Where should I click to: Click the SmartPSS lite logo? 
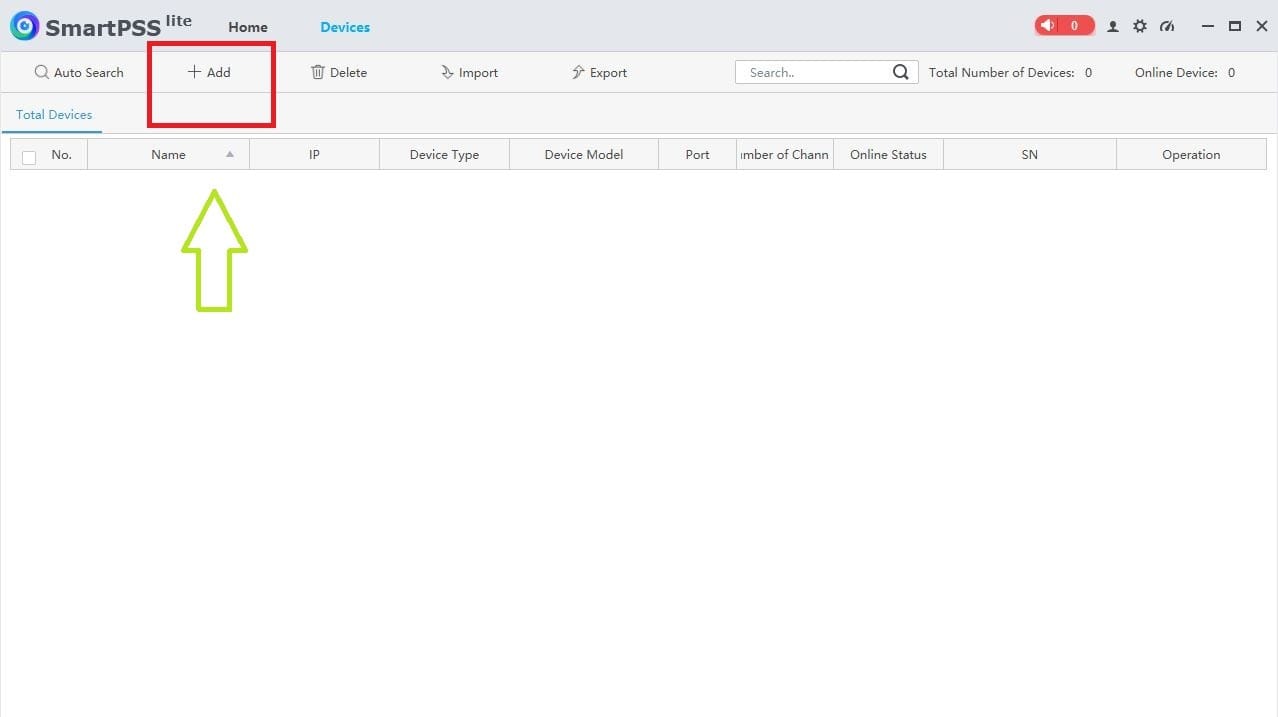[24, 25]
